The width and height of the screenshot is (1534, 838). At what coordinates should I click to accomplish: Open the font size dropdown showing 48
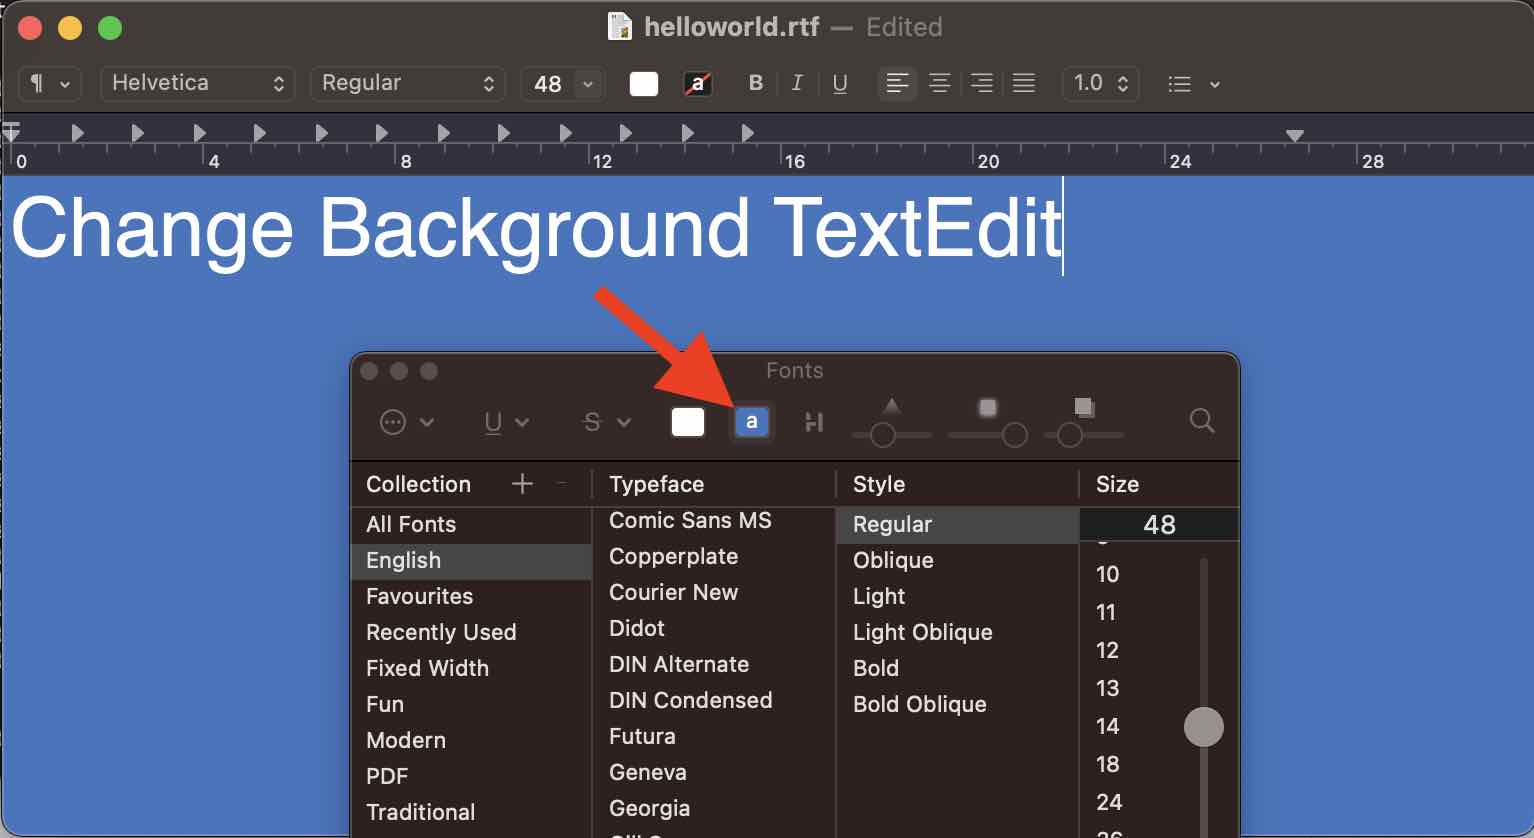(x=562, y=83)
